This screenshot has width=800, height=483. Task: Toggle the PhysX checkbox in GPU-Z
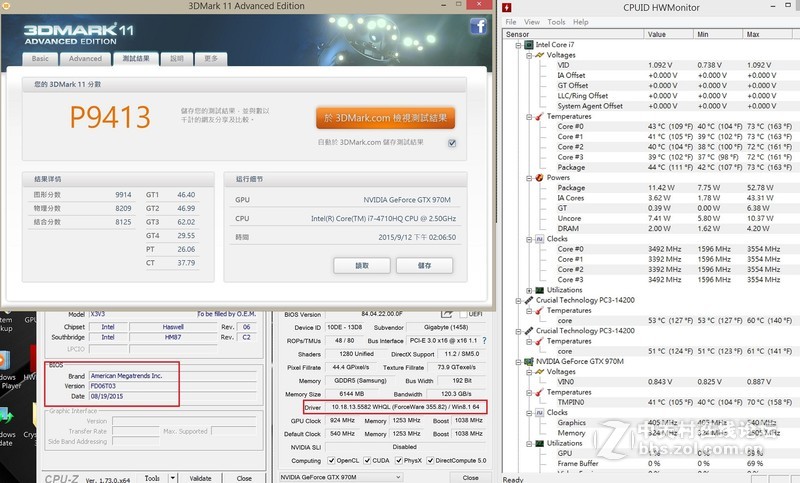coord(398,461)
